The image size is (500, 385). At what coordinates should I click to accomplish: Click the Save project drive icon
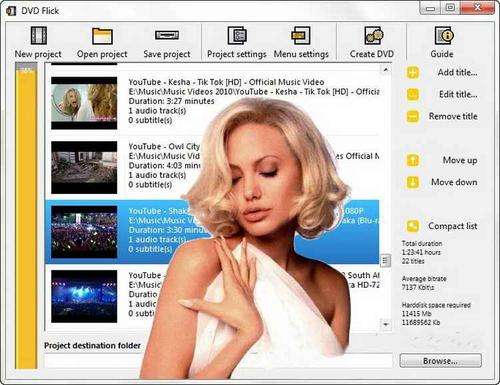click(x=167, y=35)
